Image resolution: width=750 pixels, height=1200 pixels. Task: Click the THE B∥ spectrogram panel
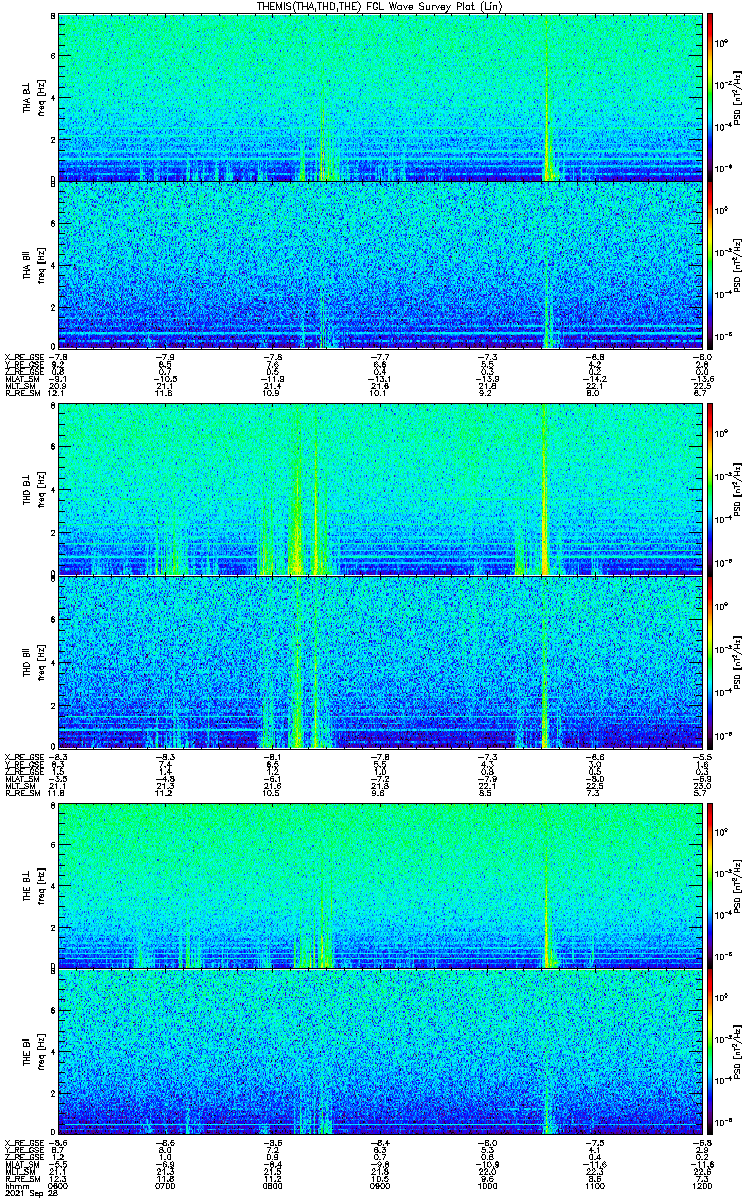click(380, 1052)
